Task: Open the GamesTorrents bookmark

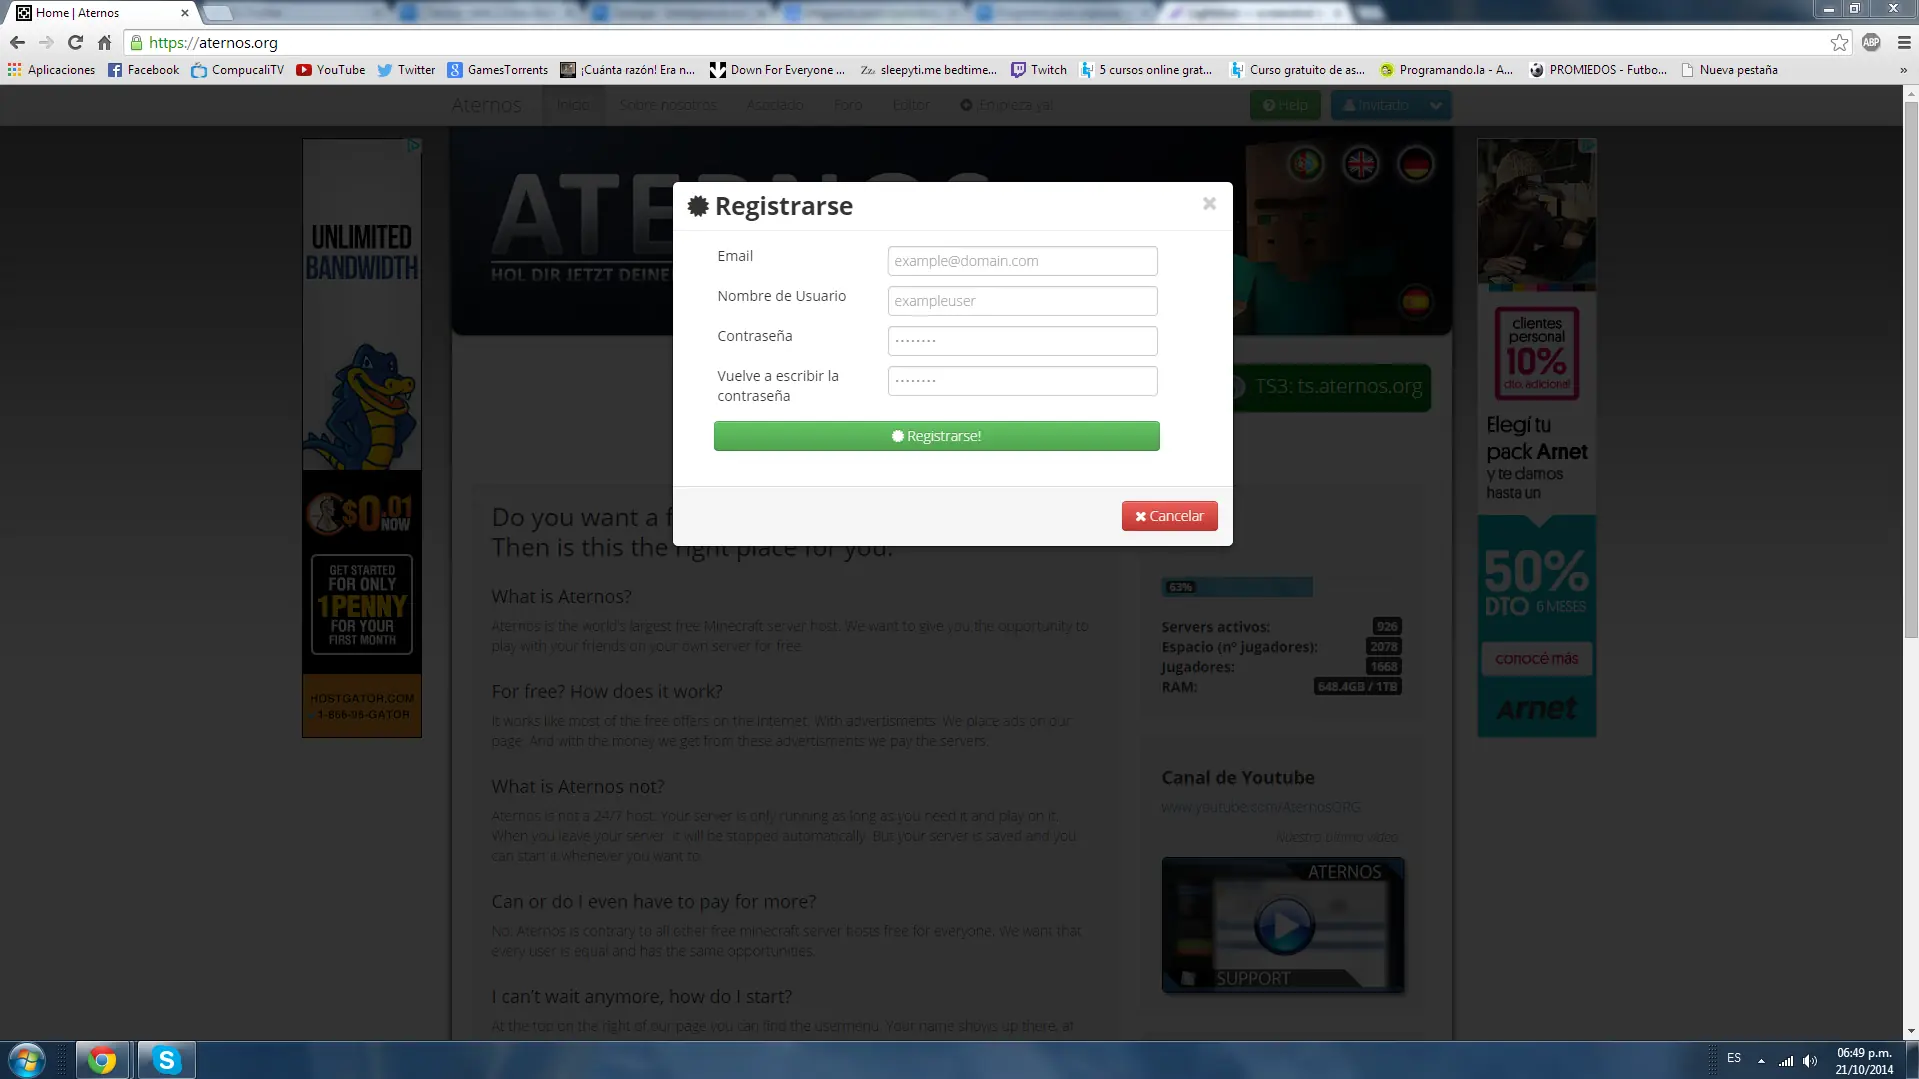Action: (x=497, y=70)
